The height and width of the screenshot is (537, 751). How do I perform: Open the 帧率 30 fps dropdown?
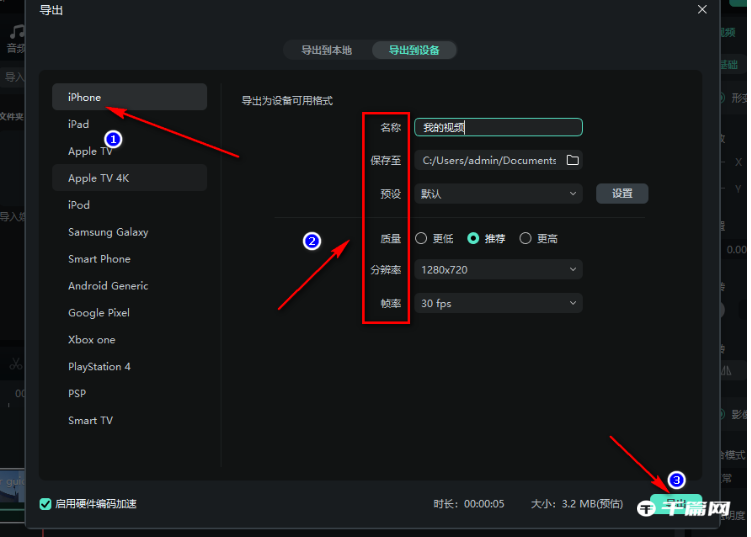pos(498,303)
